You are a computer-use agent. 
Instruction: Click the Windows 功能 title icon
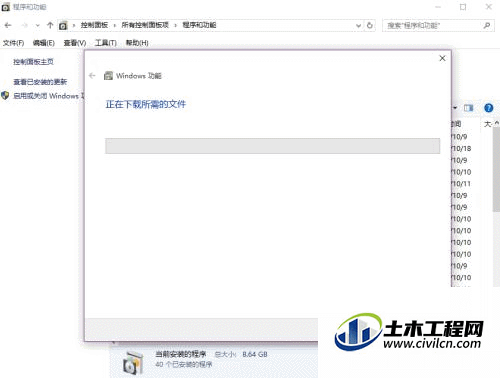point(108,76)
